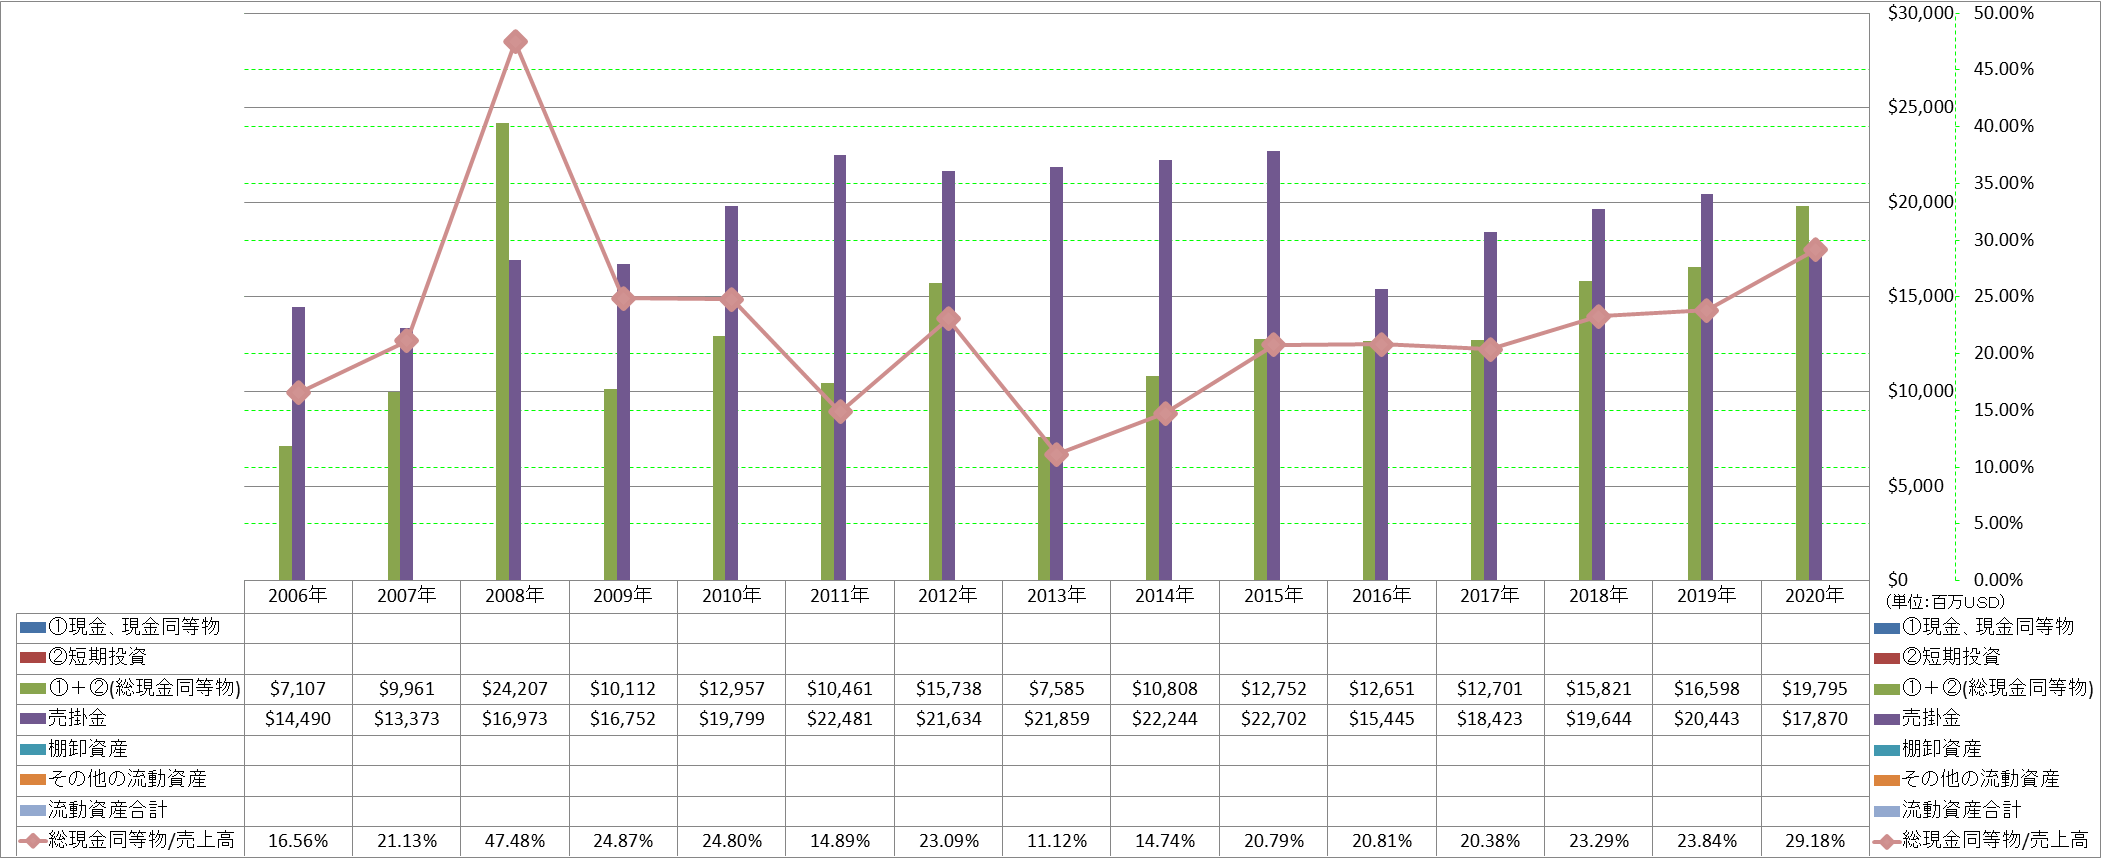The width and height of the screenshot is (2101, 858).
Task: Click the $14,490 receivables cell
Action: point(298,719)
